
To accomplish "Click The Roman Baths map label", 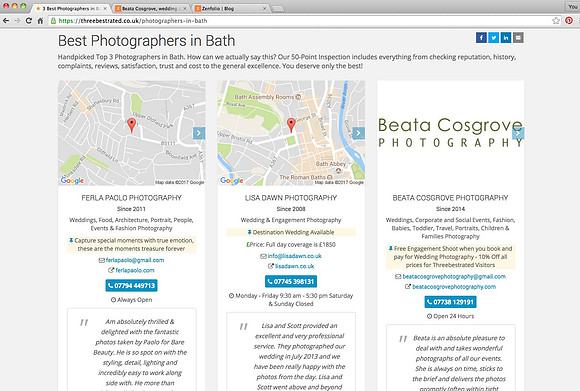I will coord(303,177).
